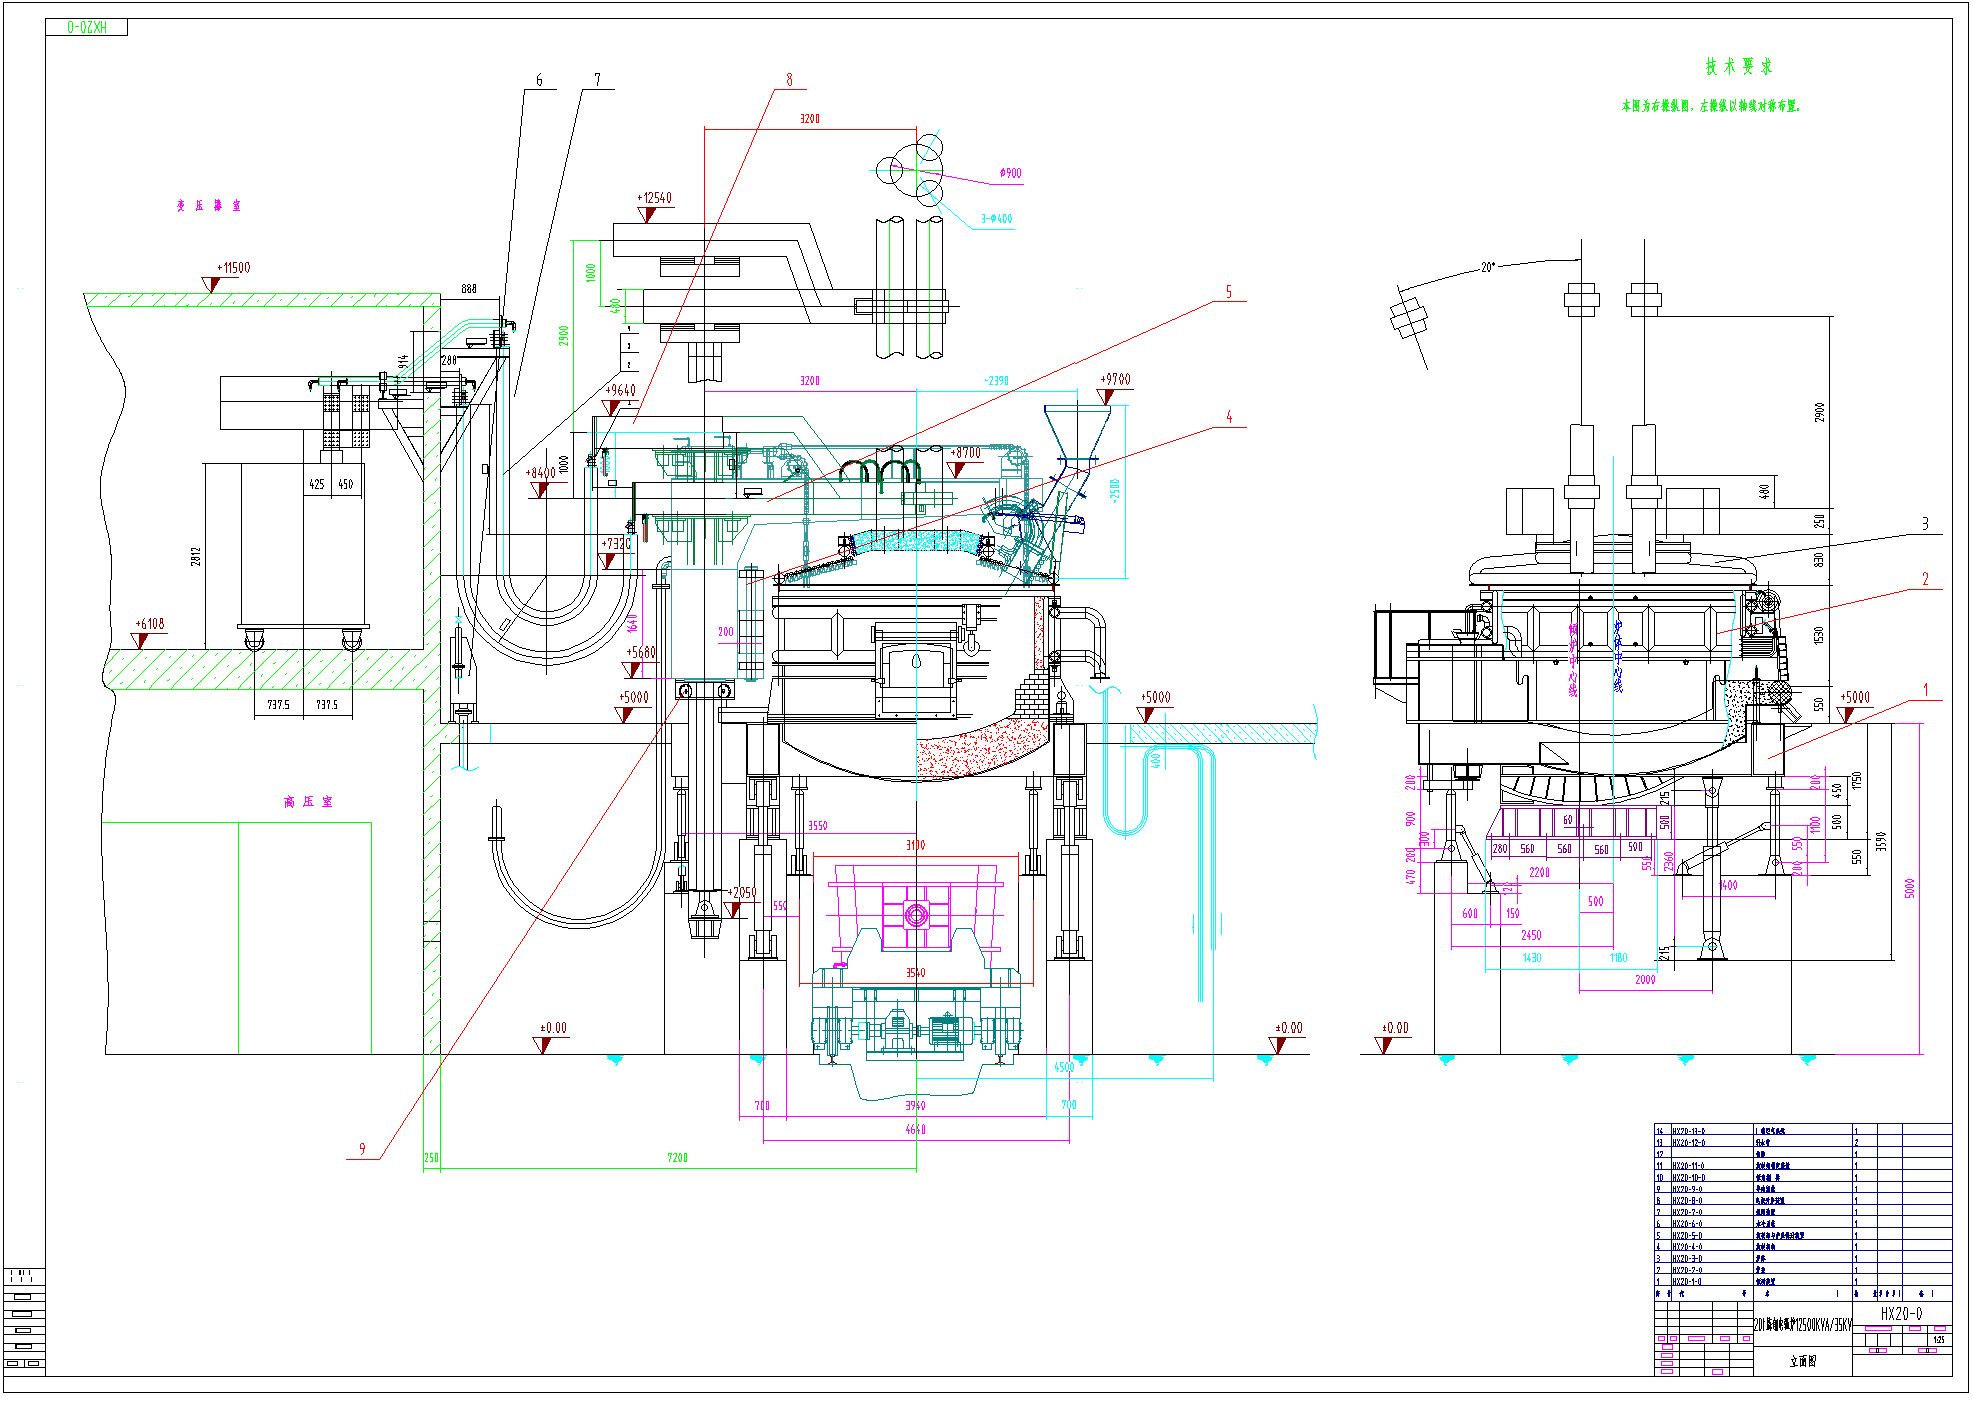Viewport: 1973px width, 1404px height.
Task: Select the tilted electrode holder at 20° angle
Action: point(1407,319)
